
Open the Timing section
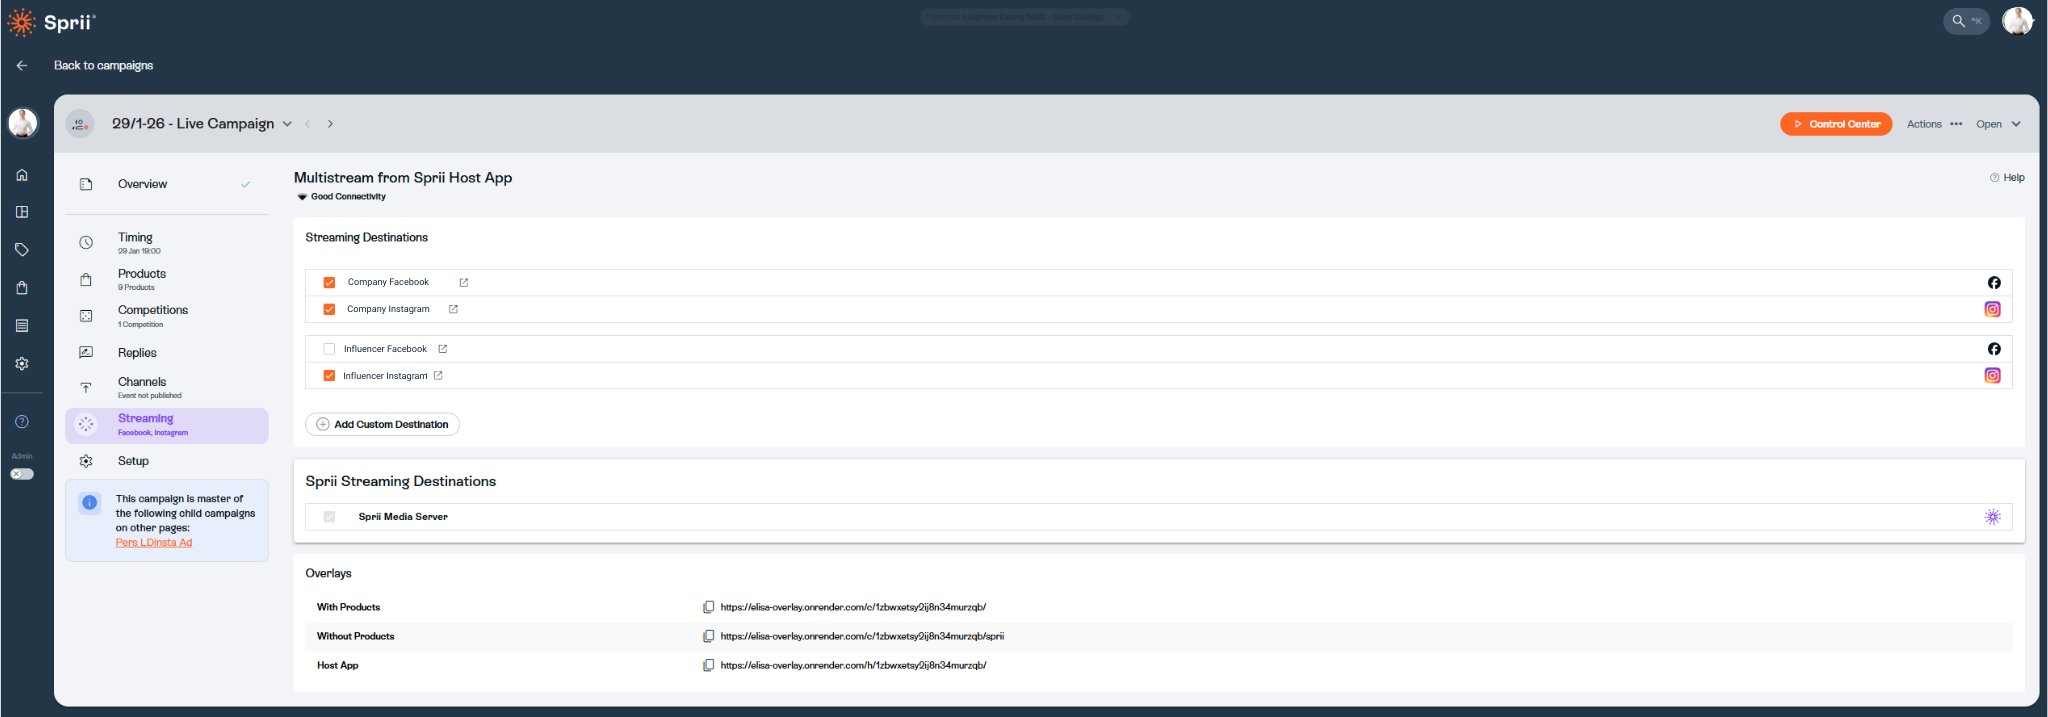[x=166, y=243]
